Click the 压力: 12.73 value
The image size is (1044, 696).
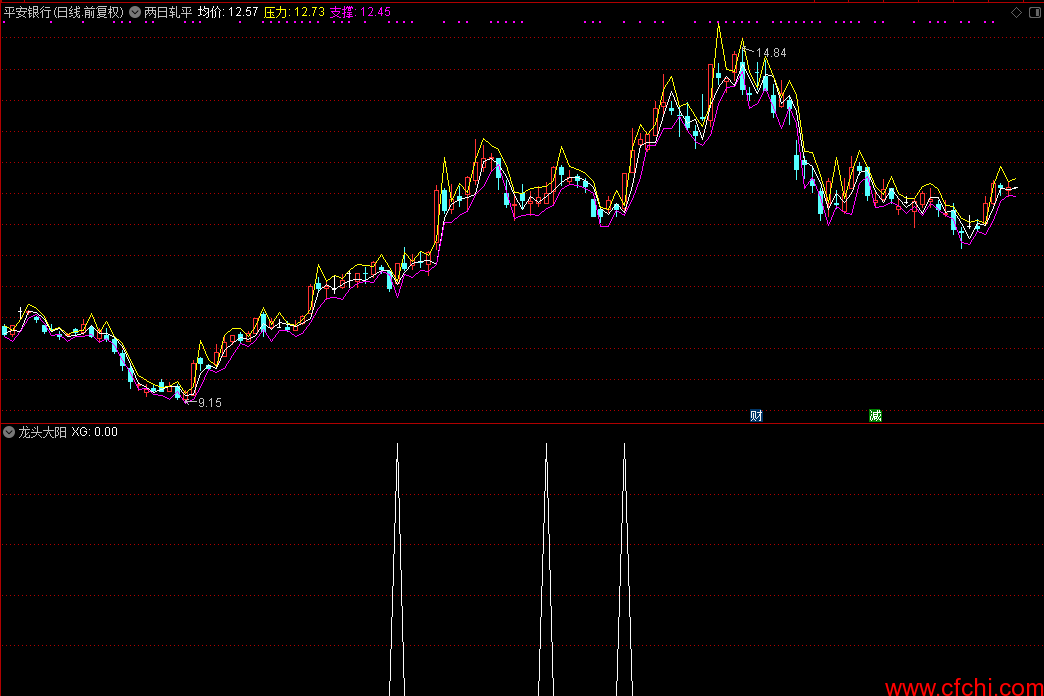tap(294, 12)
